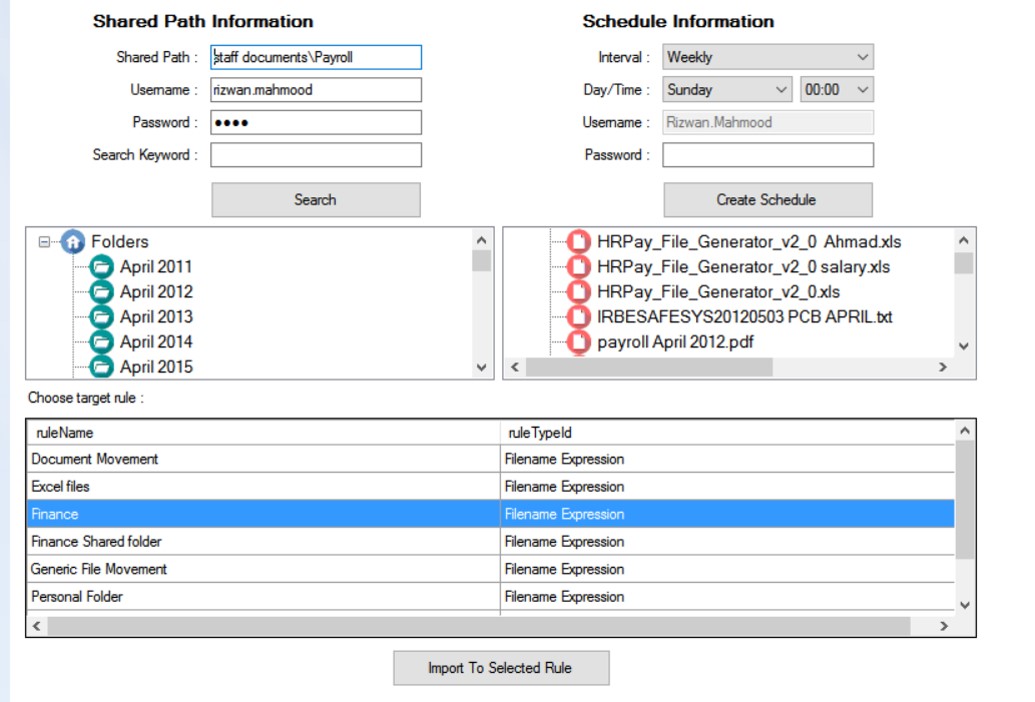This screenshot has height=702, width=1035.
Task: Open the Interval dropdown showing Weekly
Action: (x=767, y=58)
